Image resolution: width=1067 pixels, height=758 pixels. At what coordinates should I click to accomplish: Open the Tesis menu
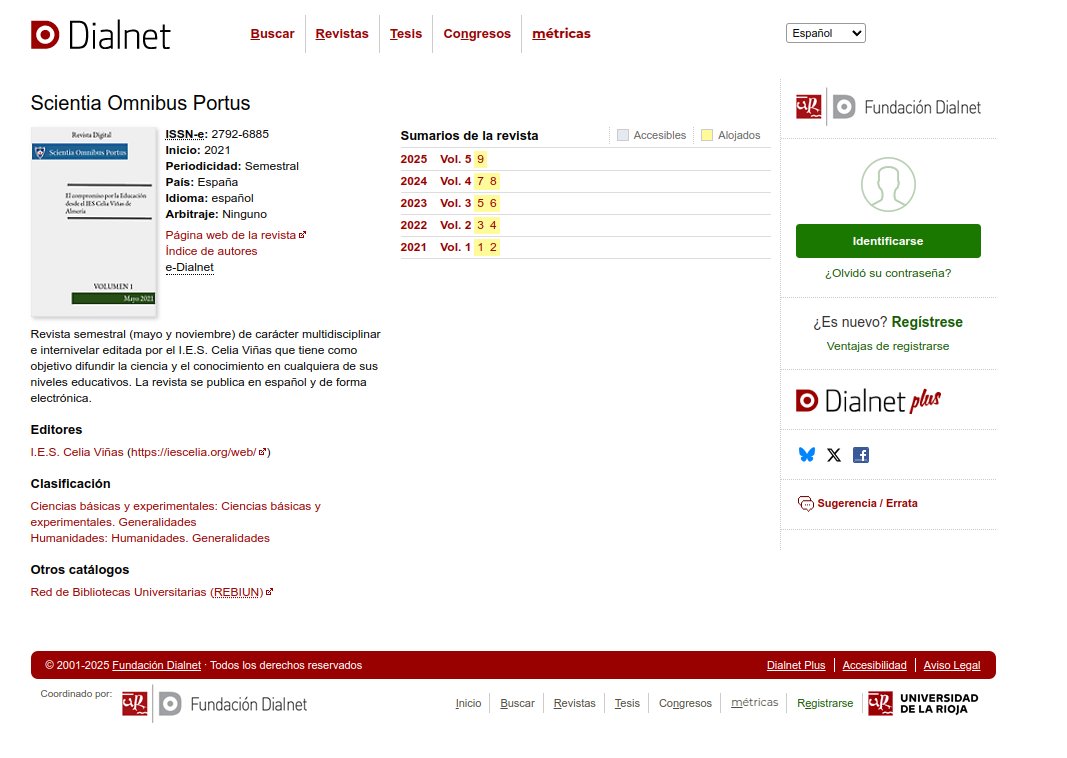coord(406,33)
